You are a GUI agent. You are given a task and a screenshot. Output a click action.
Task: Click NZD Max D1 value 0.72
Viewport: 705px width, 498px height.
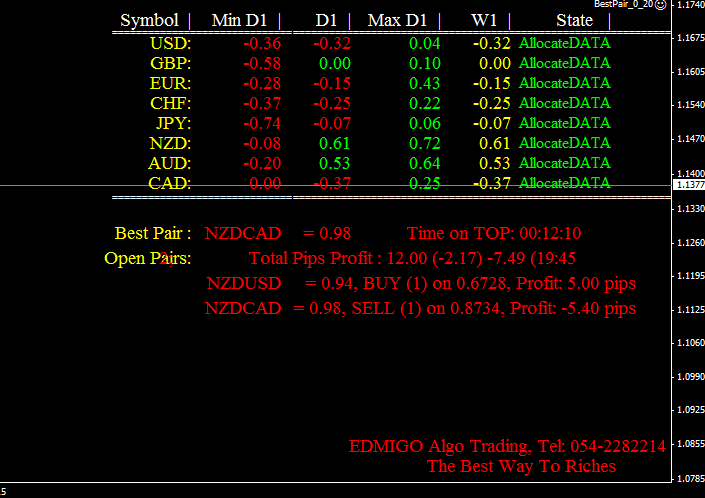(425, 143)
